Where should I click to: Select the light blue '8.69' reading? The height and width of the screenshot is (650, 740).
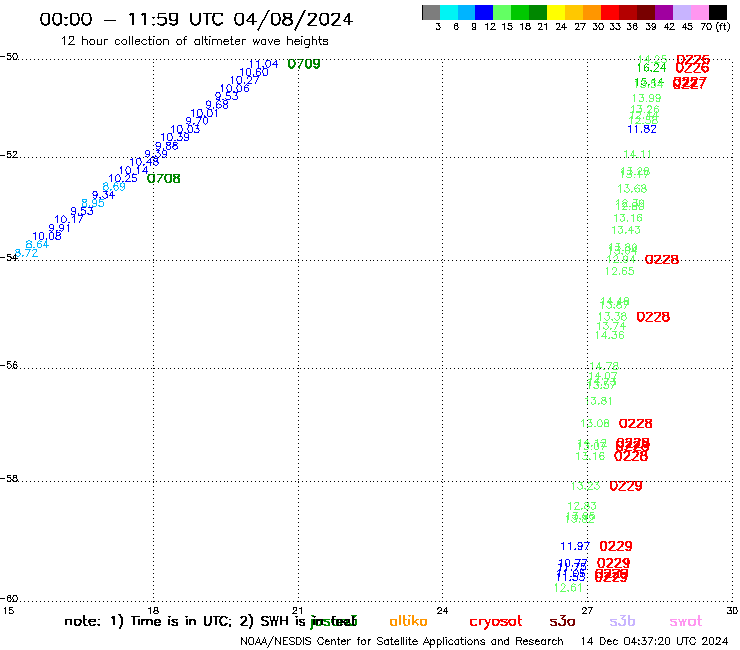pos(114,186)
